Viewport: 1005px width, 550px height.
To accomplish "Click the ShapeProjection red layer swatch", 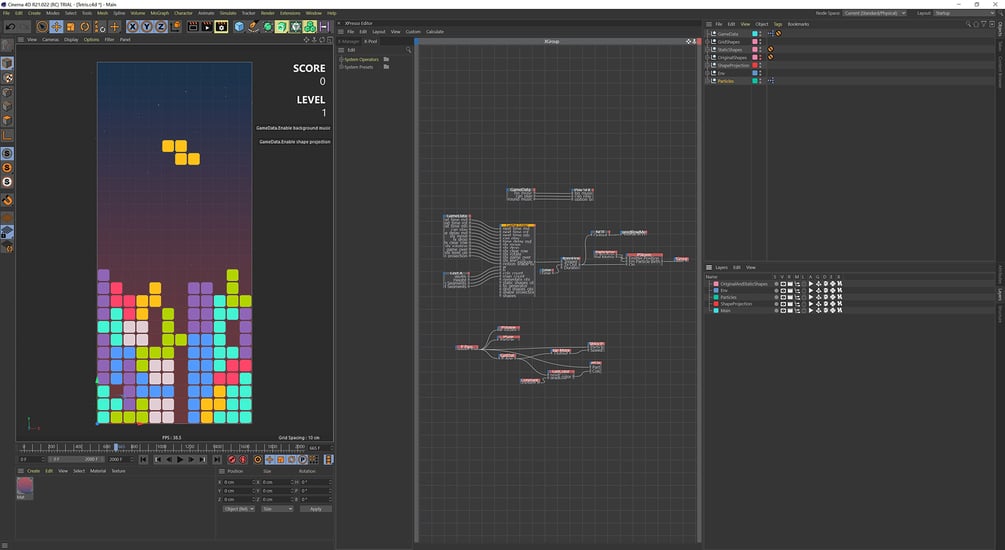I will click(x=755, y=65).
